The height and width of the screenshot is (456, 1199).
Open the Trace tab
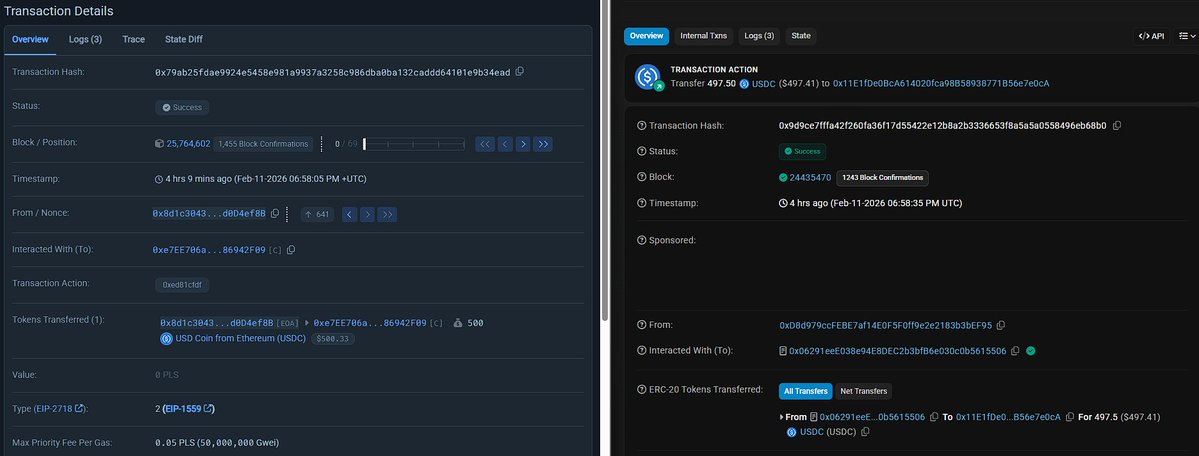click(x=134, y=39)
